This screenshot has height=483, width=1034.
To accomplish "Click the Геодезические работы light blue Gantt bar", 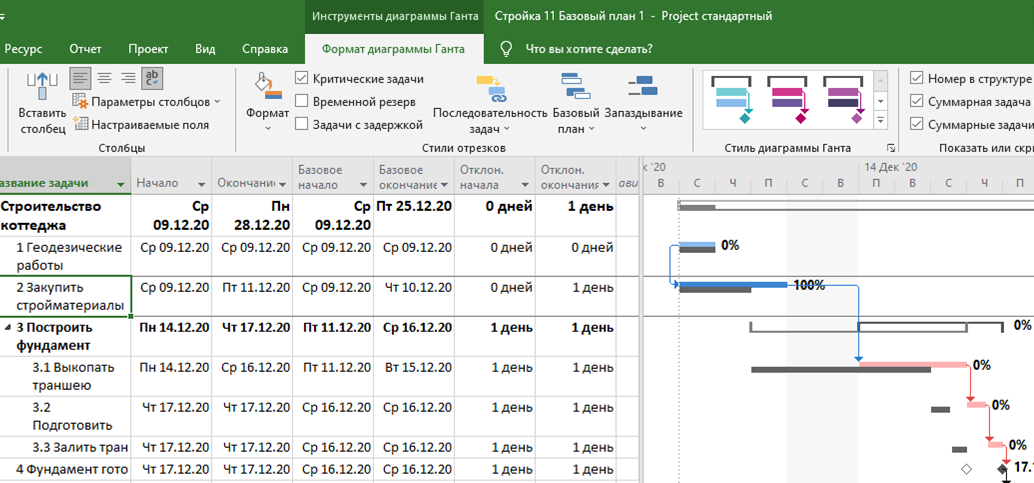I will pyautogui.click(x=697, y=245).
